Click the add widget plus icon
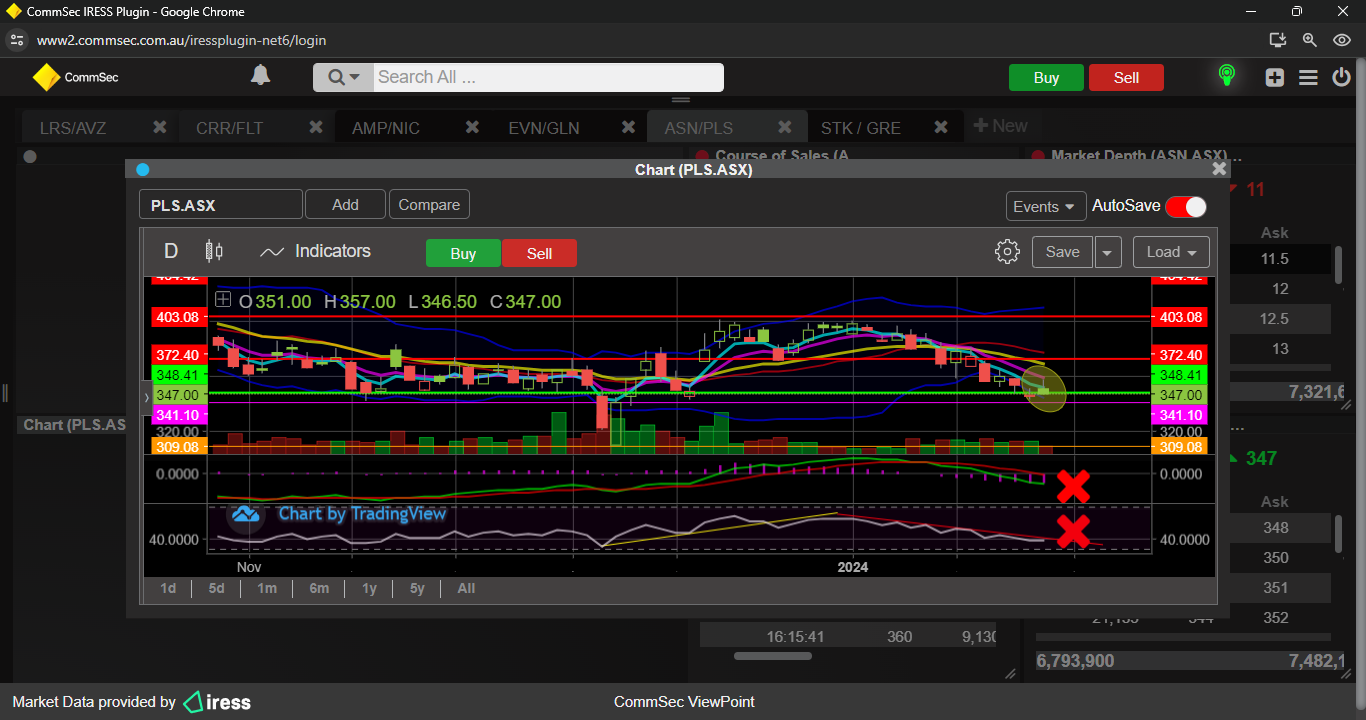Viewport: 1366px width, 720px height. click(1274, 77)
